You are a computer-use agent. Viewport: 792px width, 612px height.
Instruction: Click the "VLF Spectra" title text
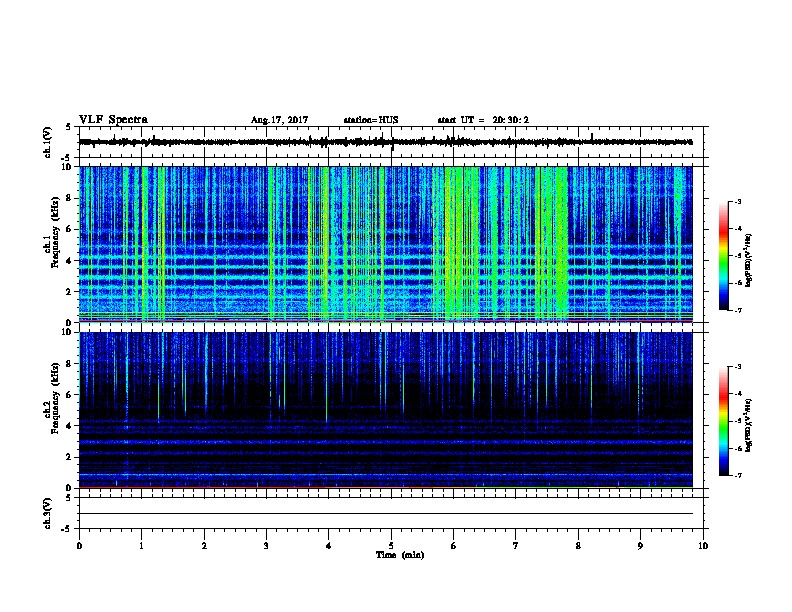[x=113, y=120]
